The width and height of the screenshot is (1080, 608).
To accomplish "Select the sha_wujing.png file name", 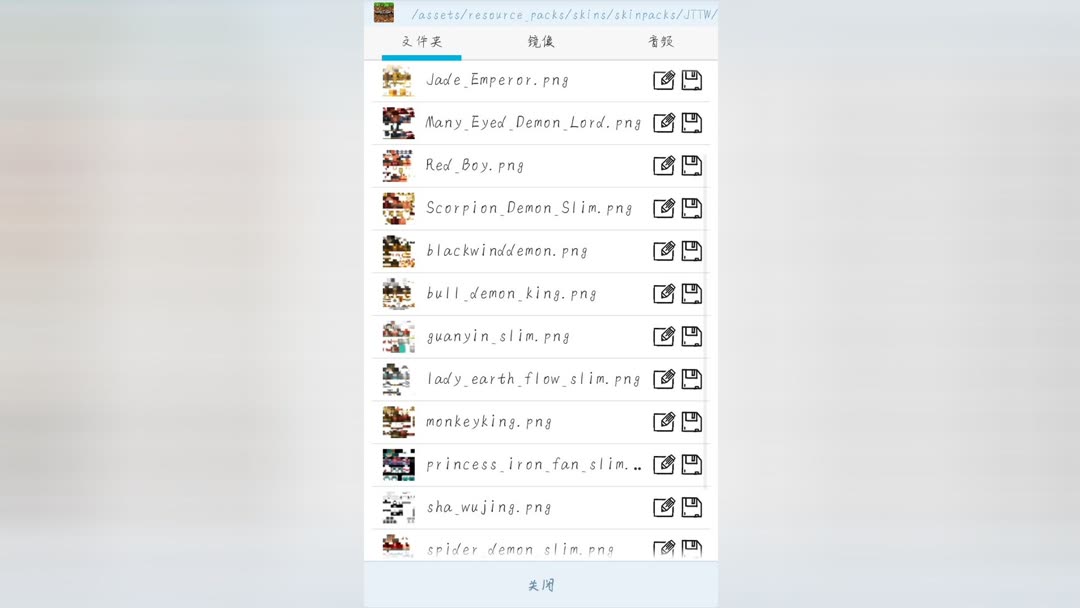I will click(488, 507).
